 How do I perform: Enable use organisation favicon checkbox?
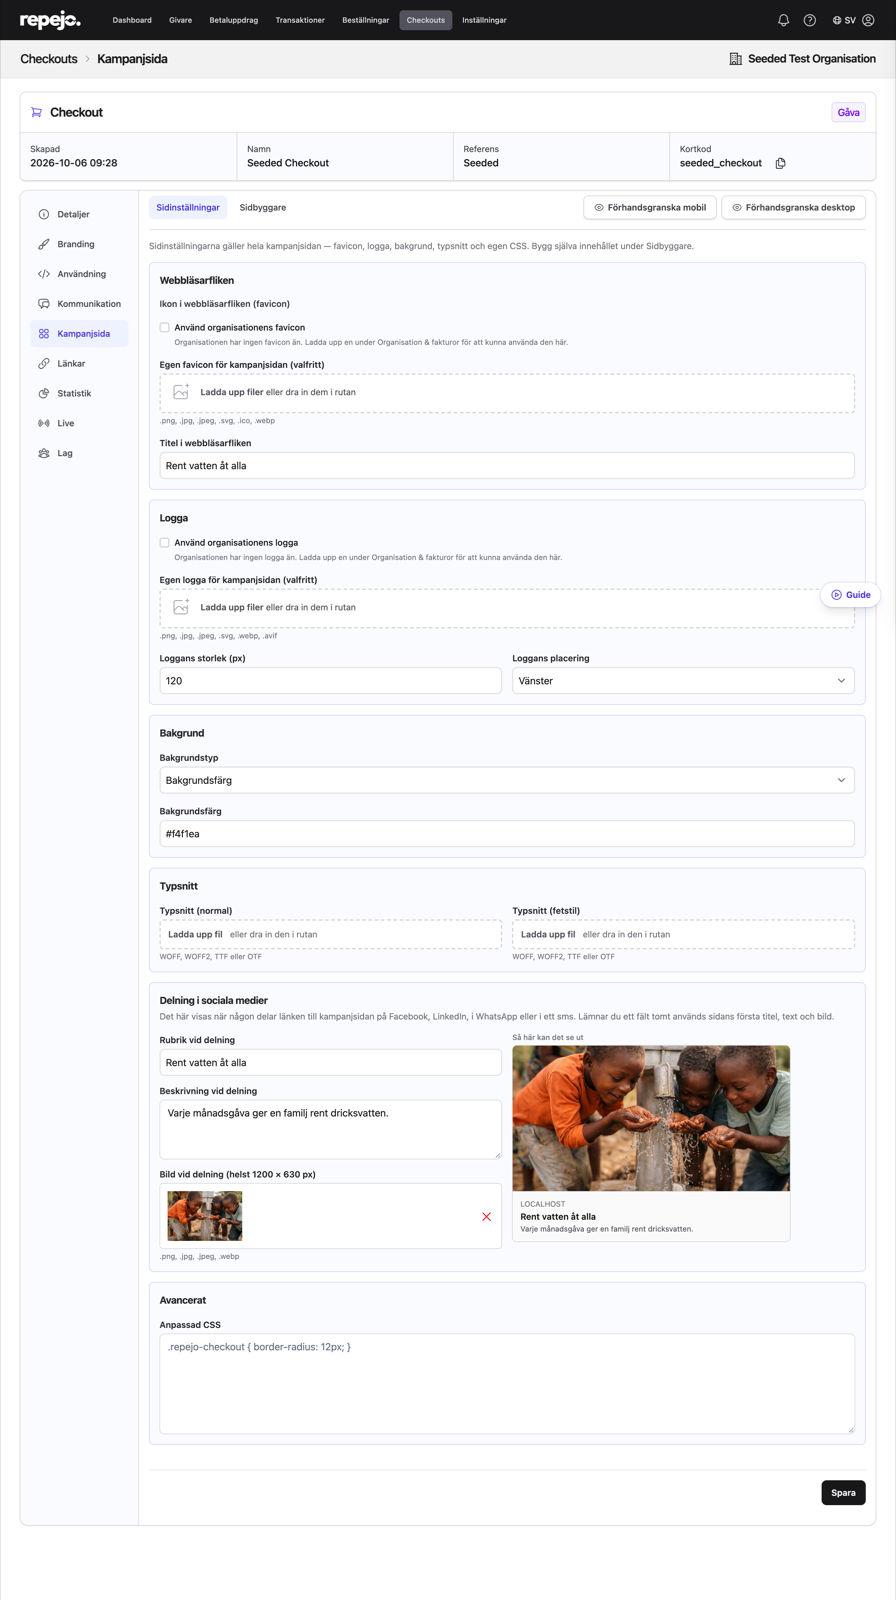165,327
